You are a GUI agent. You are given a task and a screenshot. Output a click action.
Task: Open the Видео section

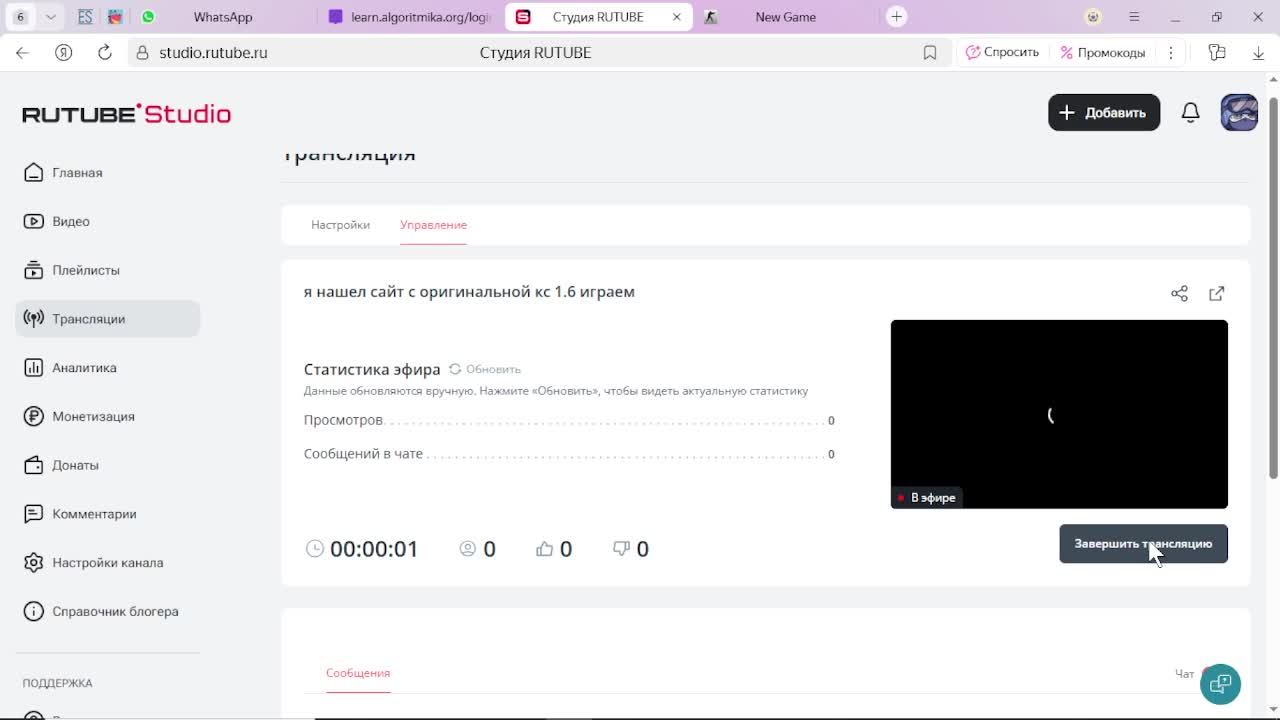[57, 221]
